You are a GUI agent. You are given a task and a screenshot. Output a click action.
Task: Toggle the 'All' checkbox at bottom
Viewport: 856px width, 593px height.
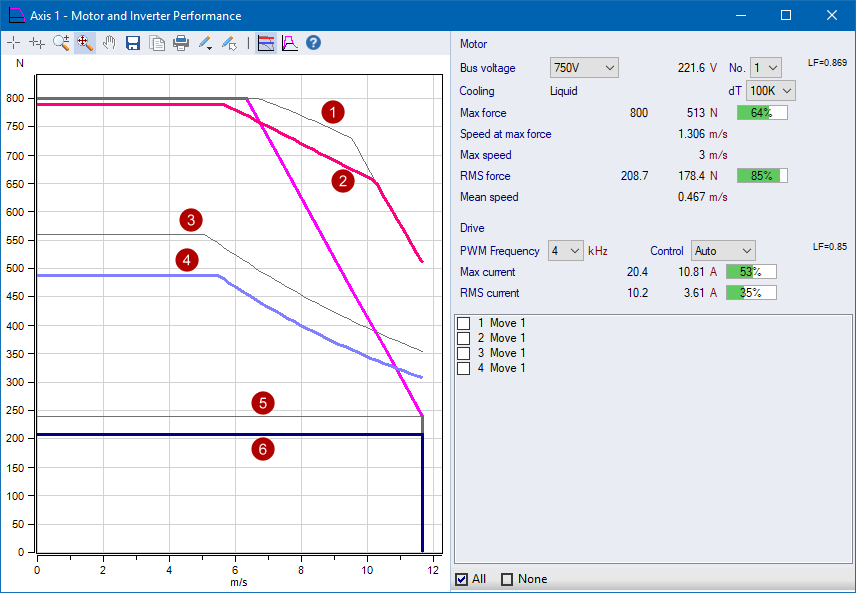tap(461, 579)
